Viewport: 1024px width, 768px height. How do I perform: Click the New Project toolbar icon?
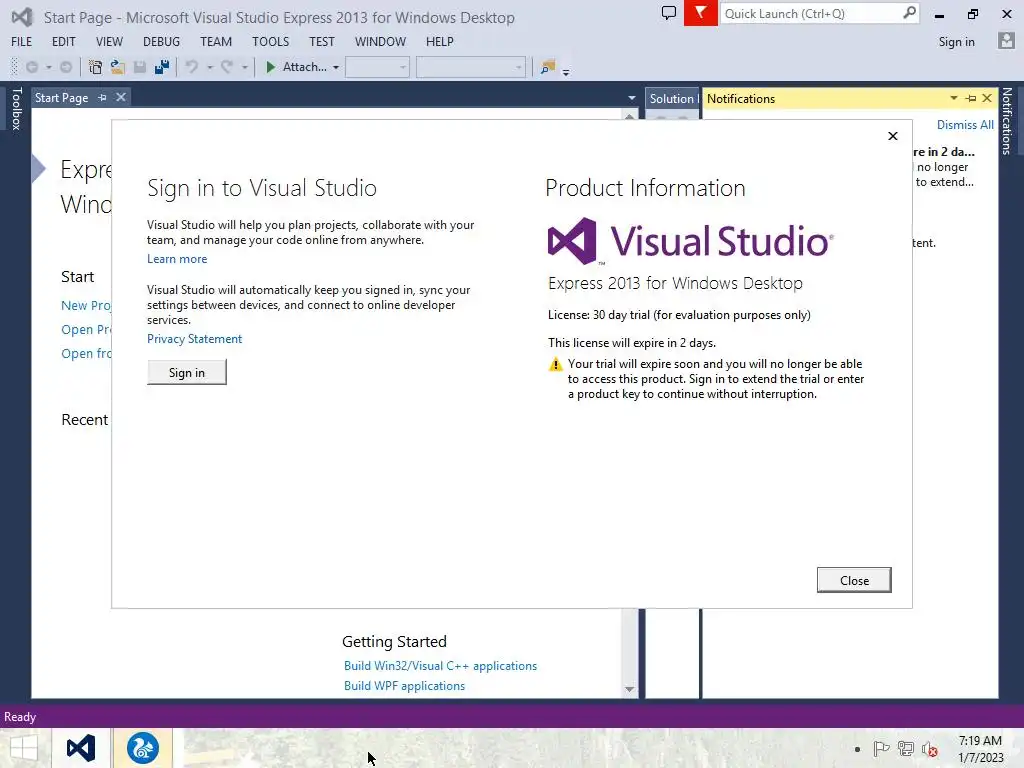click(x=95, y=67)
